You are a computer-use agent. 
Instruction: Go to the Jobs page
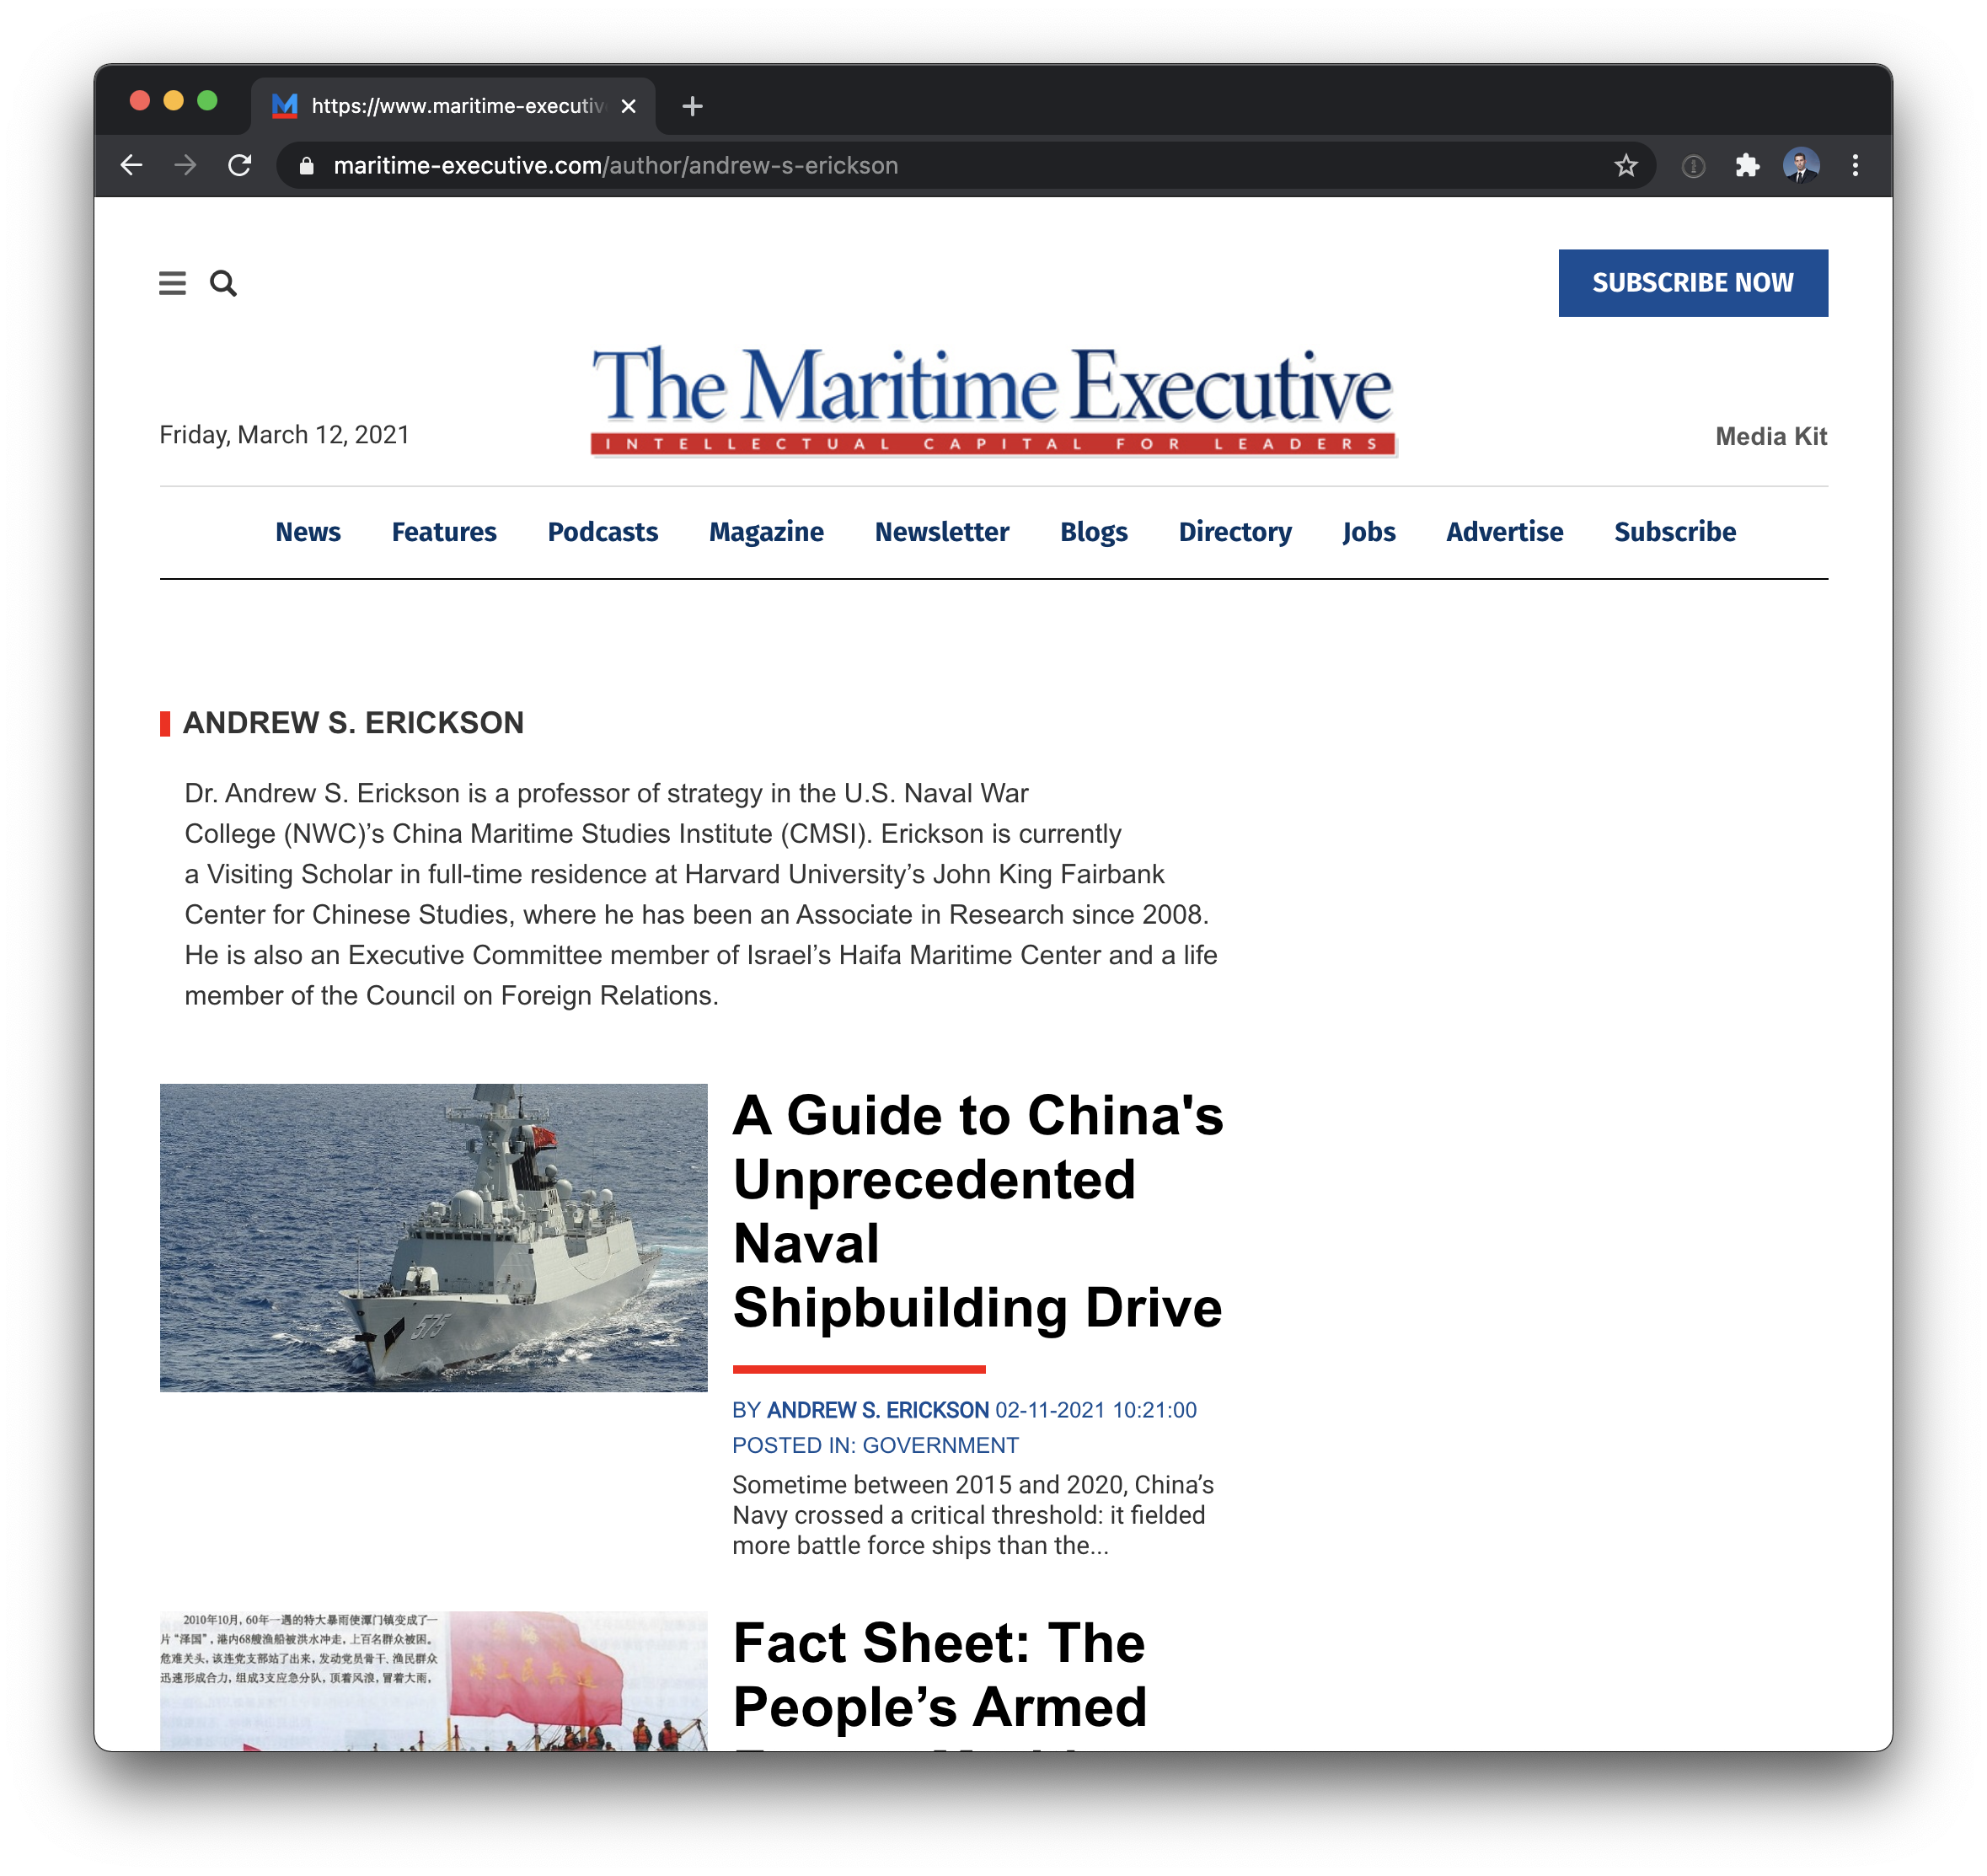pos(1368,532)
